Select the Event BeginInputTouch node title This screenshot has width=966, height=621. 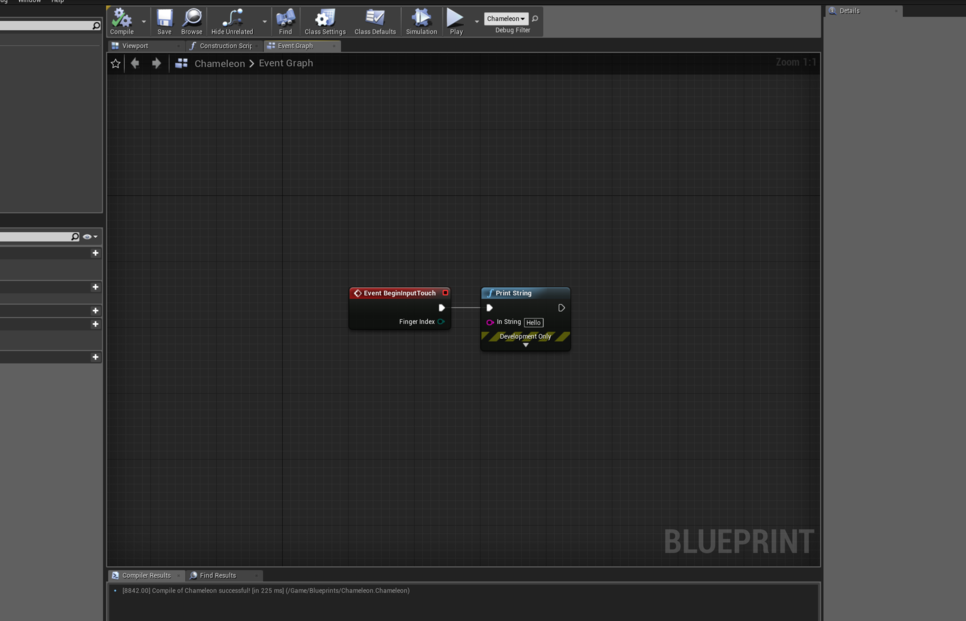point(399,293)
